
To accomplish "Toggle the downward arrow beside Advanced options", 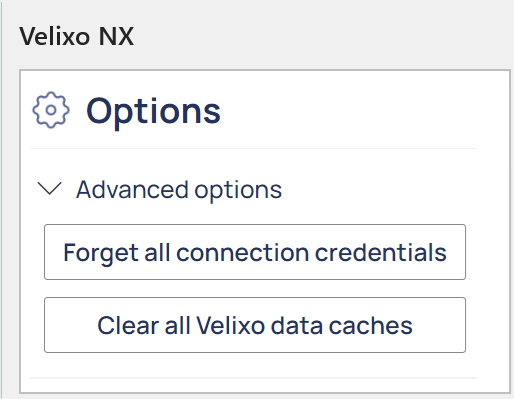I will (x=50, y=188).
